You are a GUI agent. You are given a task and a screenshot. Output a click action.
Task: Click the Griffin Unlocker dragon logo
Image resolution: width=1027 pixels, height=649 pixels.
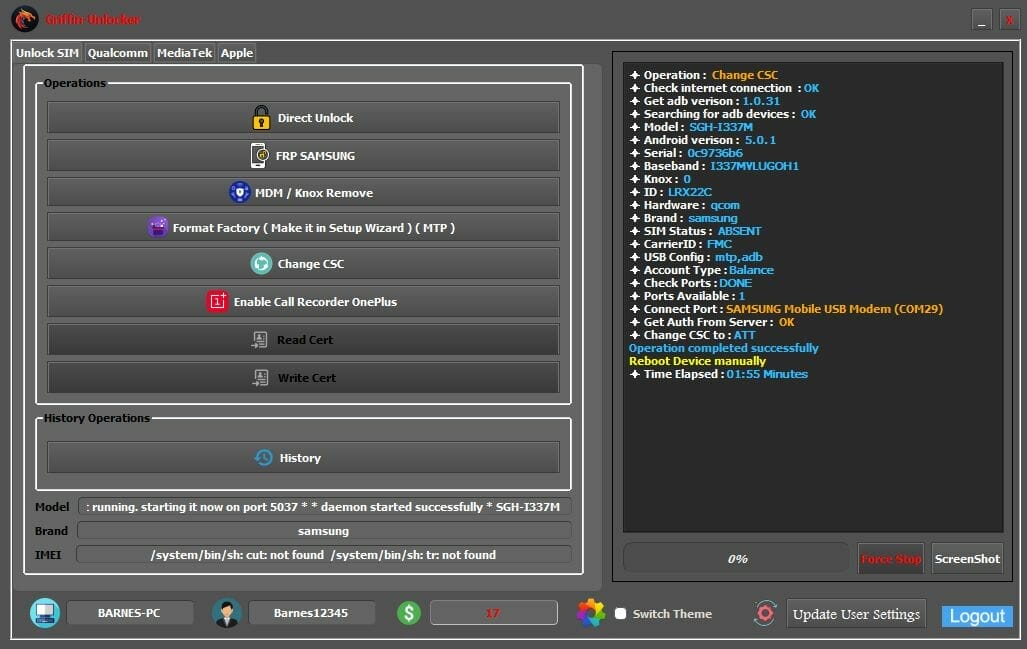(x=24, y=17)
